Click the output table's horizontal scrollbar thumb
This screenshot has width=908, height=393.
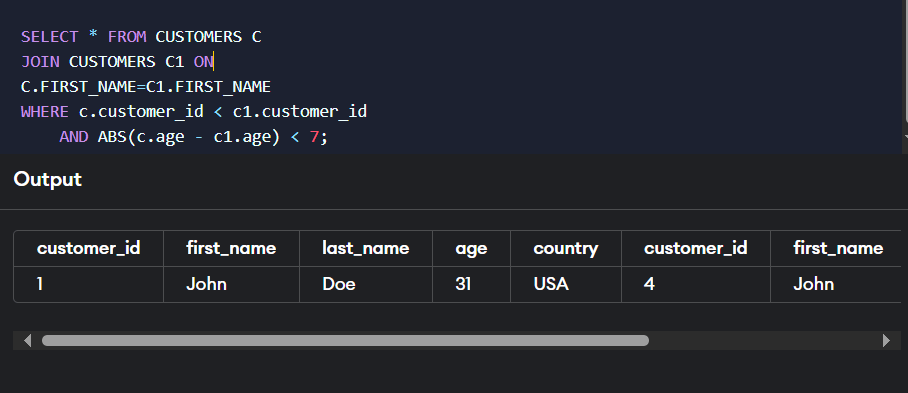click(x=345, y=340)
